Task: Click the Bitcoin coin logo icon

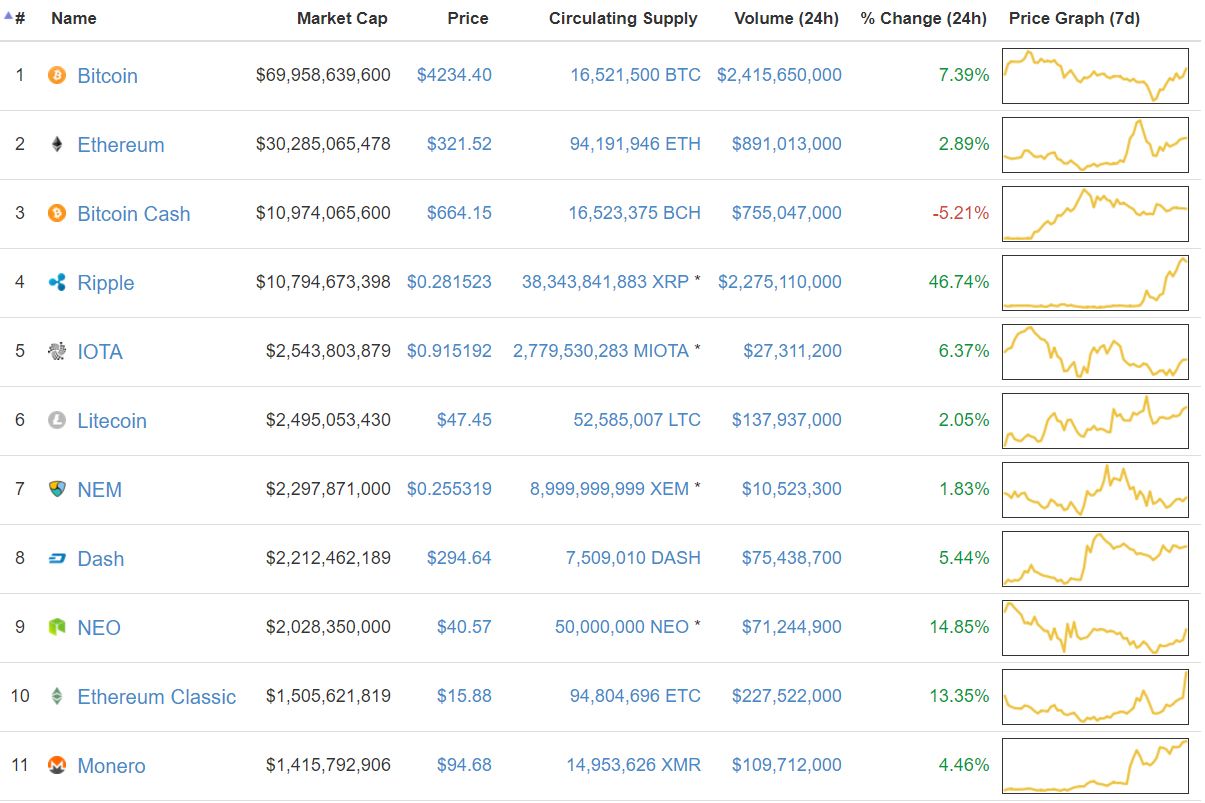Action: click(57, 75)
